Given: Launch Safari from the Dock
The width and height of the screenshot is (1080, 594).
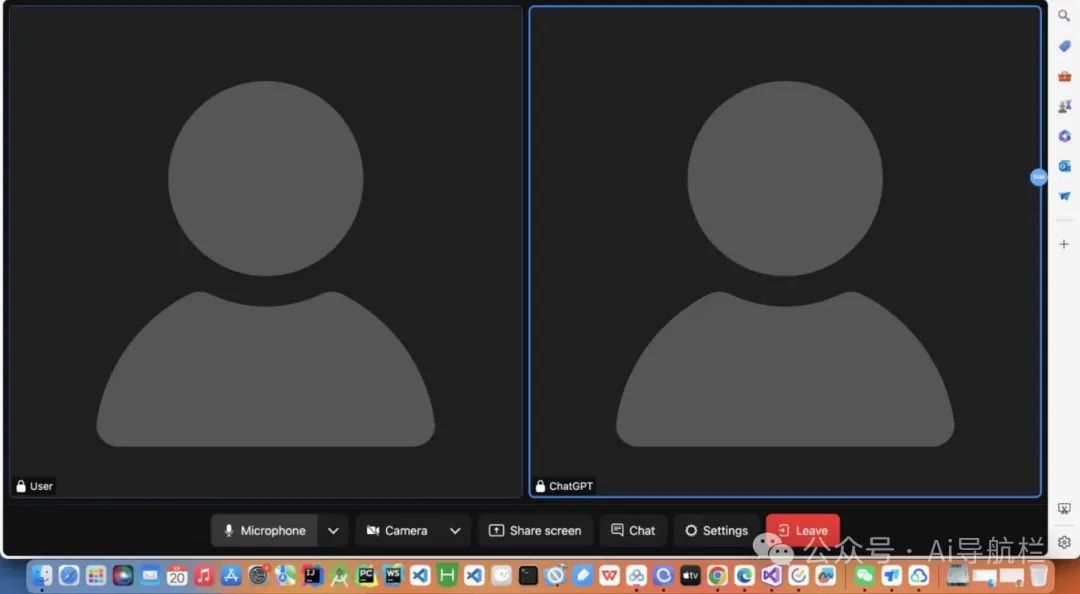Looking at the screenshot, I should point(69,575).
